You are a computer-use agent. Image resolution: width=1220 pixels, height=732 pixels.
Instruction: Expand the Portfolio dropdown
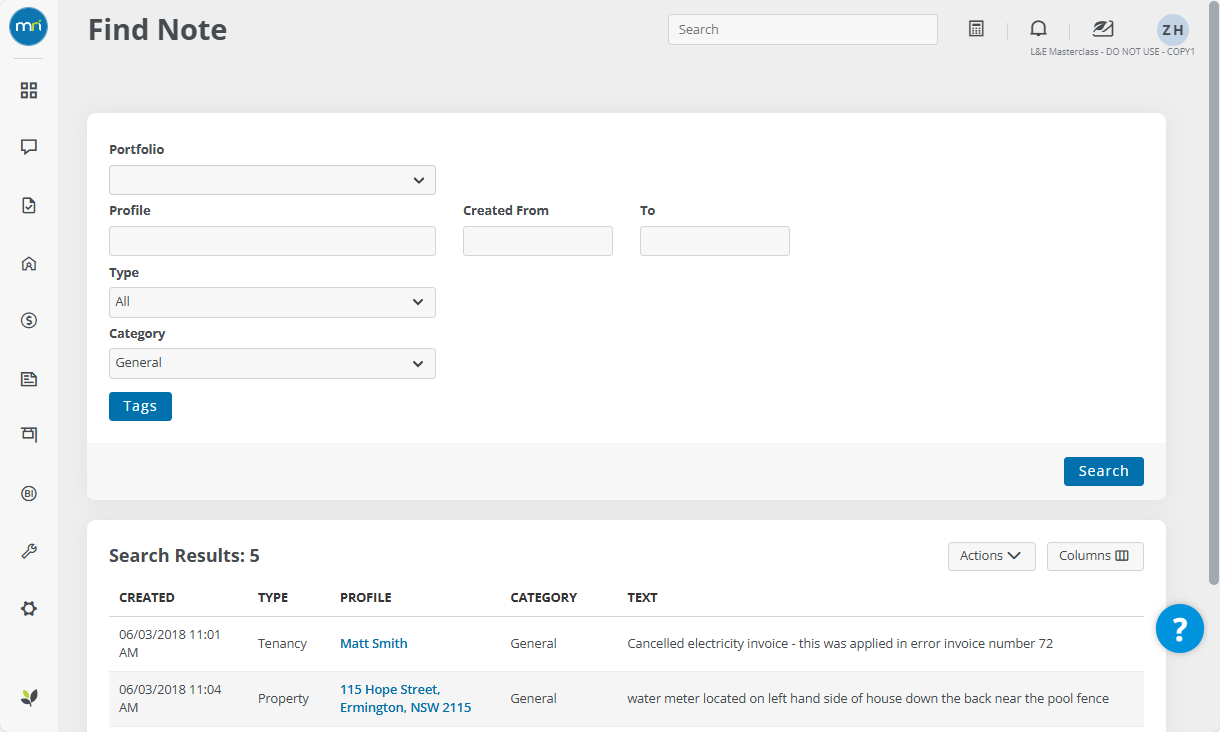272,180
